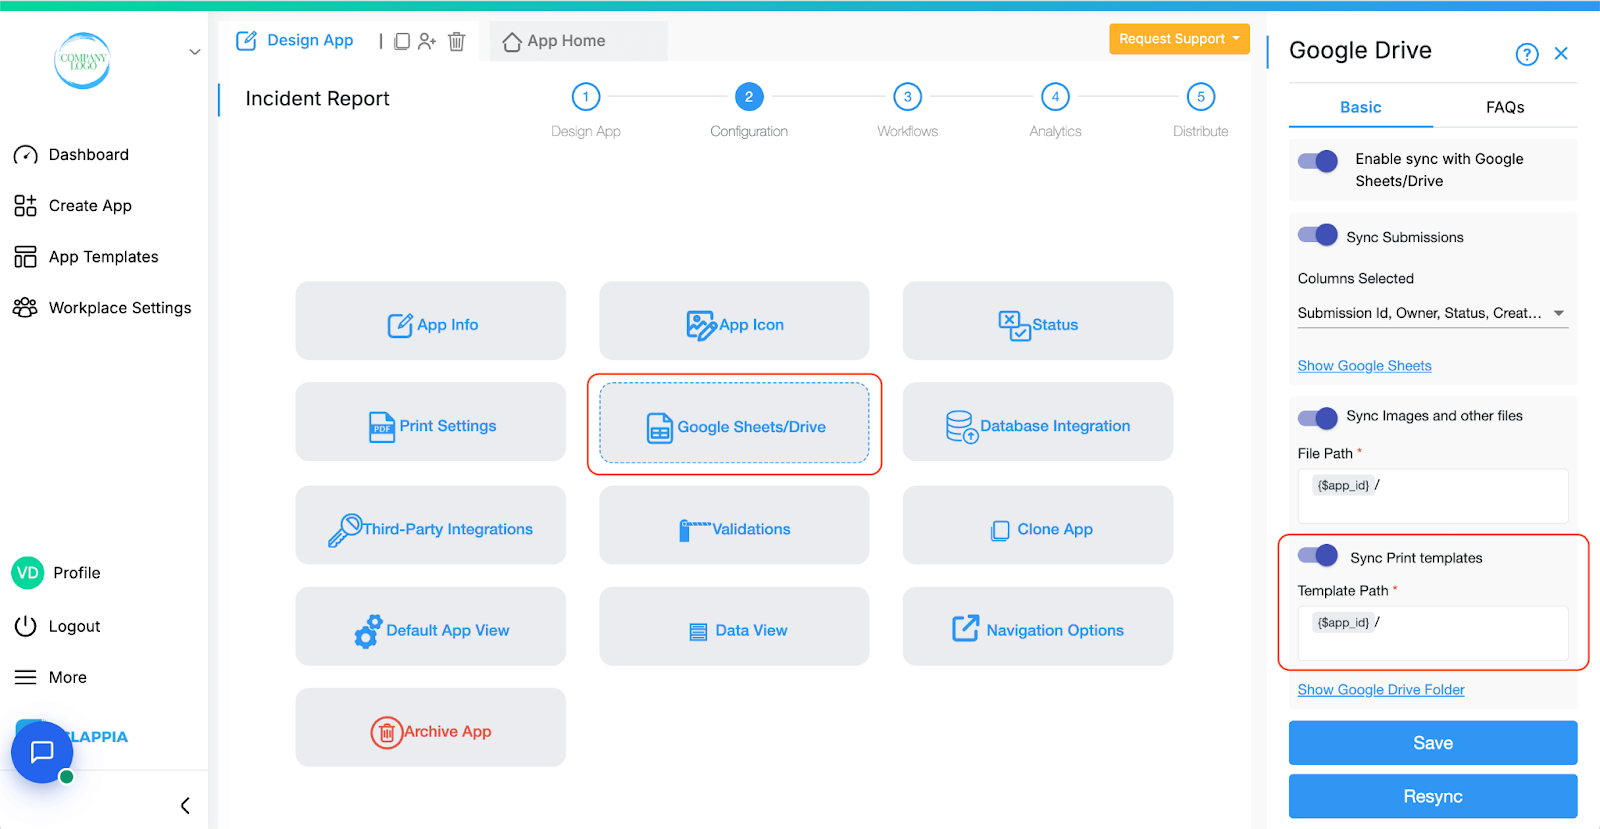Open the Default App View tile
Viewport: 1600px width, 829px height.
431,626
